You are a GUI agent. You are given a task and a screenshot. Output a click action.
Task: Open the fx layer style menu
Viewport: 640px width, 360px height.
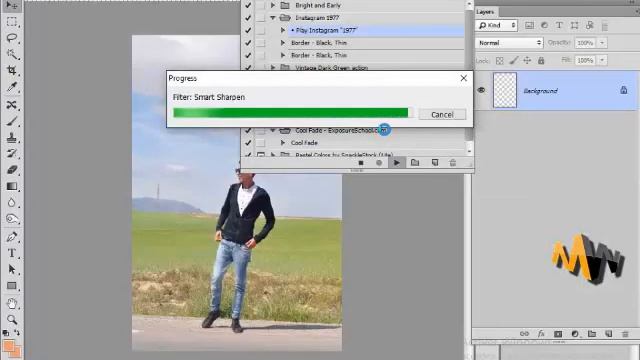click(541, 334)
